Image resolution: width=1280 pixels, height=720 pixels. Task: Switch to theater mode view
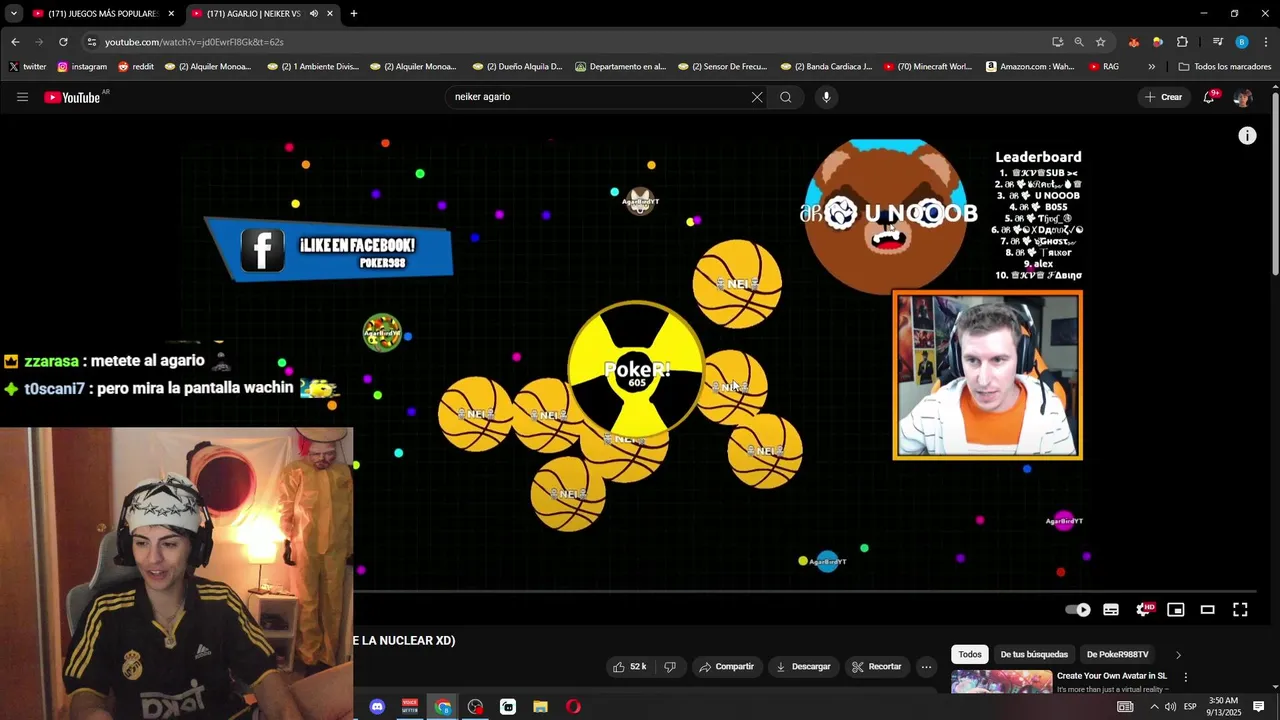click(x=1208, y=610)
